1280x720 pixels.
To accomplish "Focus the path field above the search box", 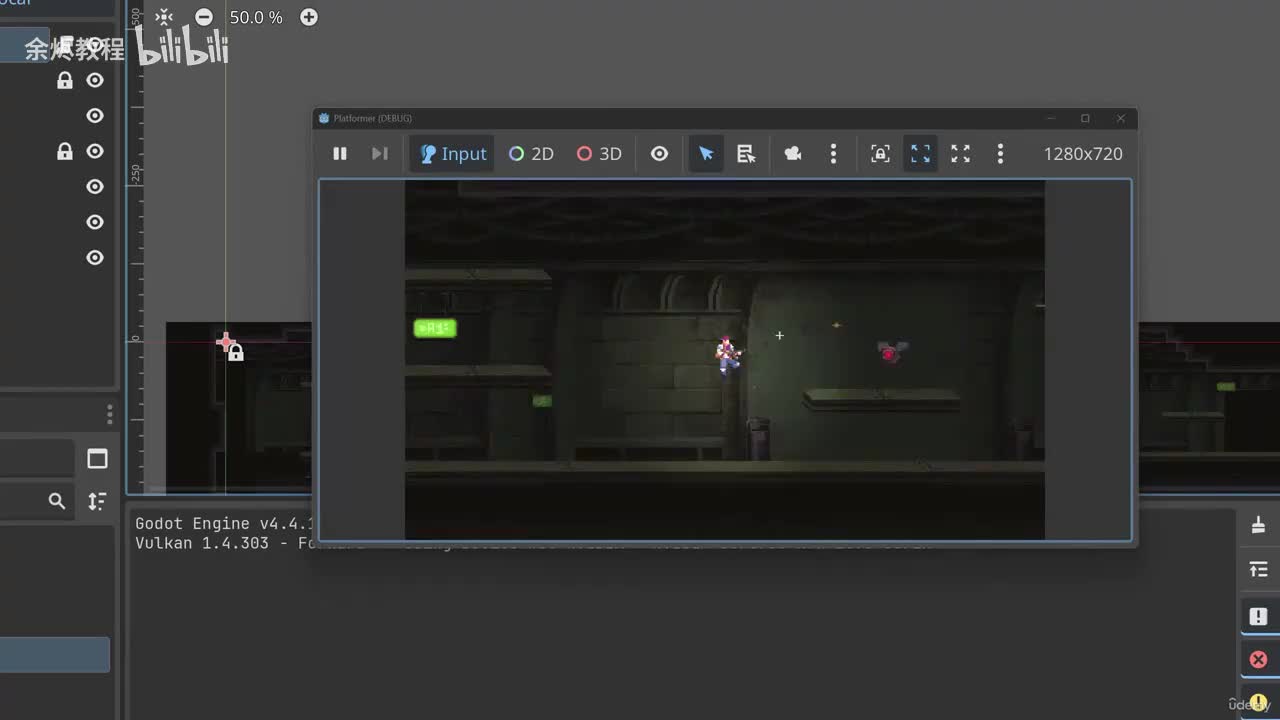I will pyautogui.click(x=37, y=459).
